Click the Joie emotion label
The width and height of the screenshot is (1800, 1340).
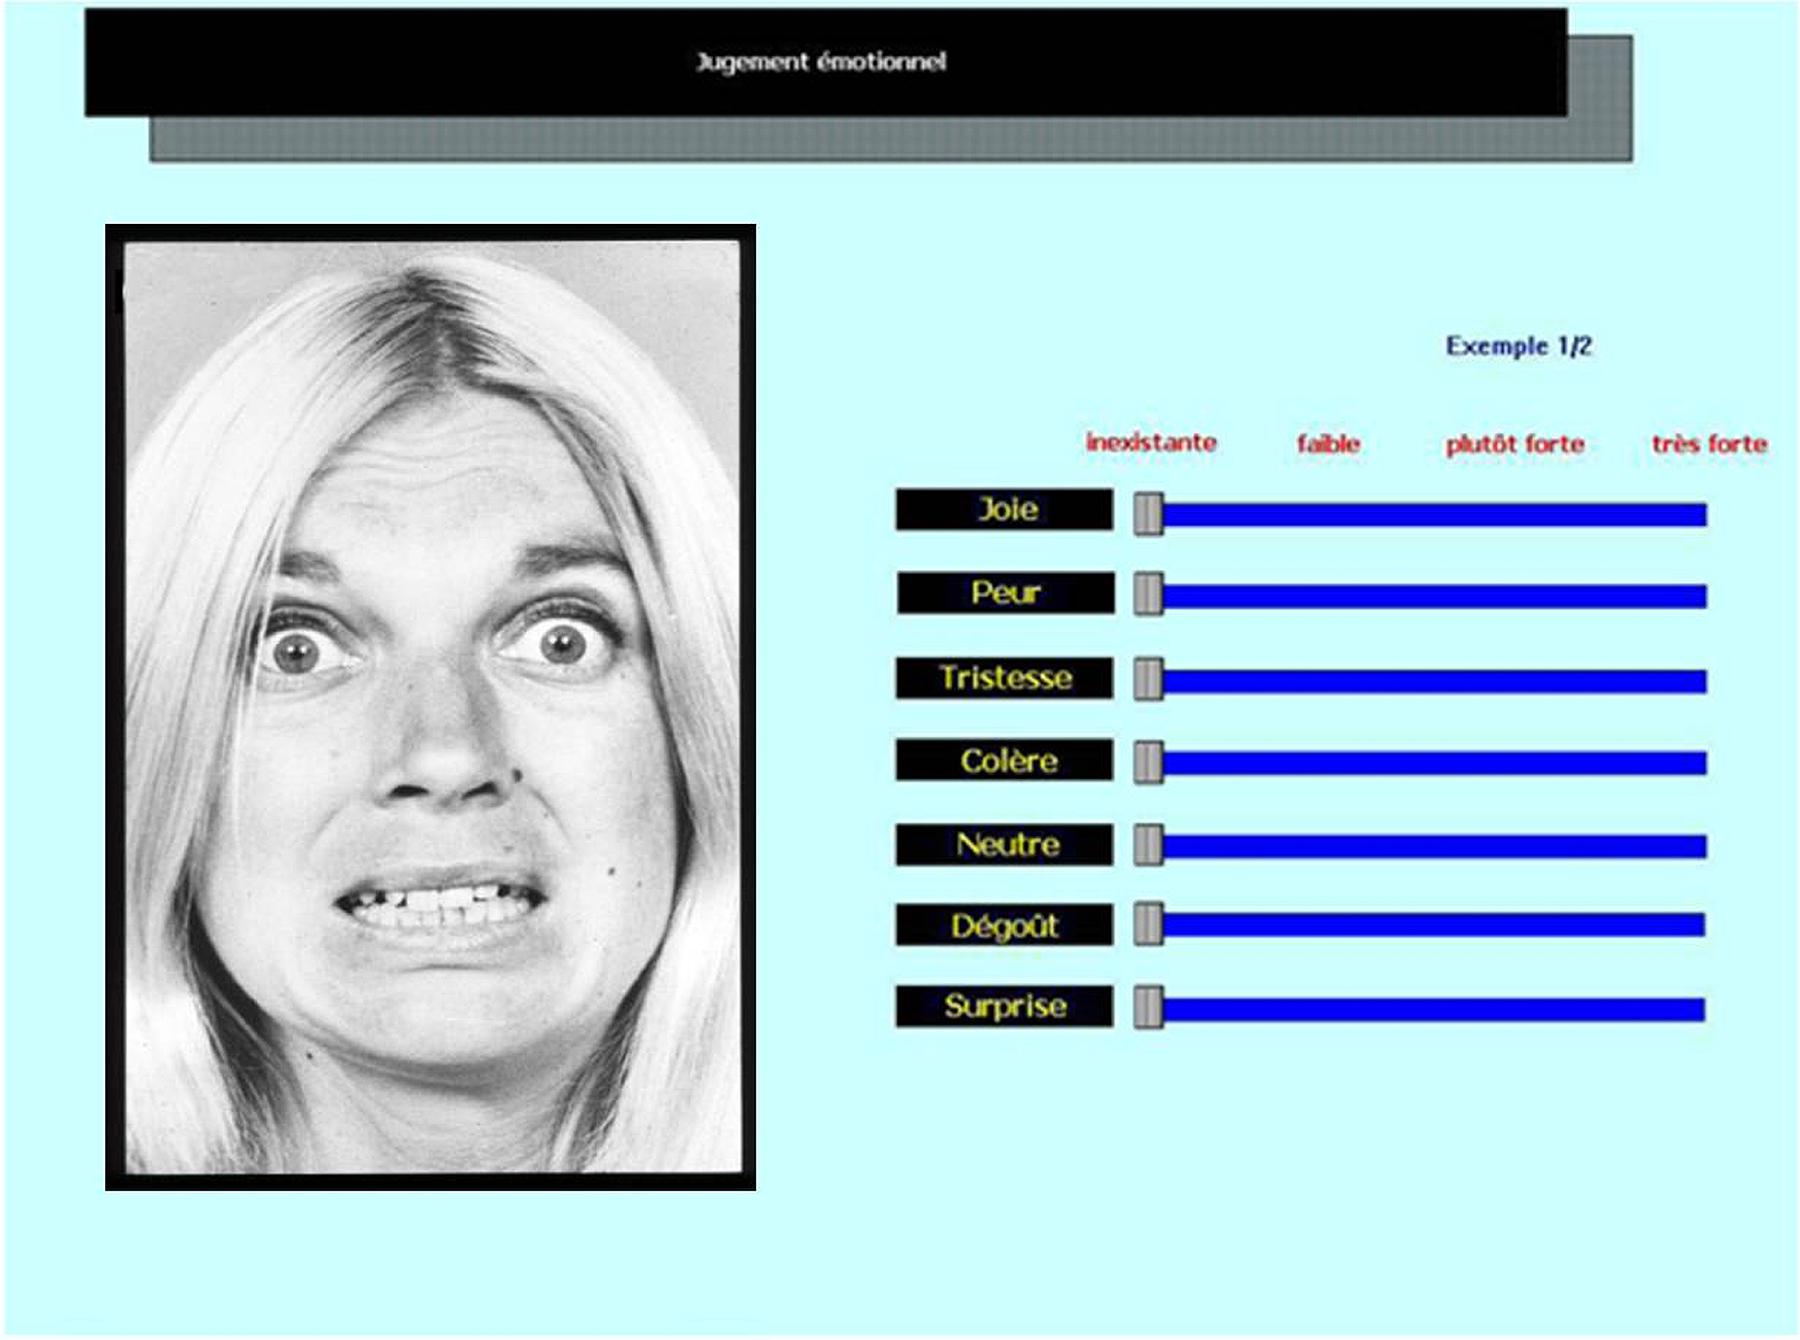[x=1004, y=510]
